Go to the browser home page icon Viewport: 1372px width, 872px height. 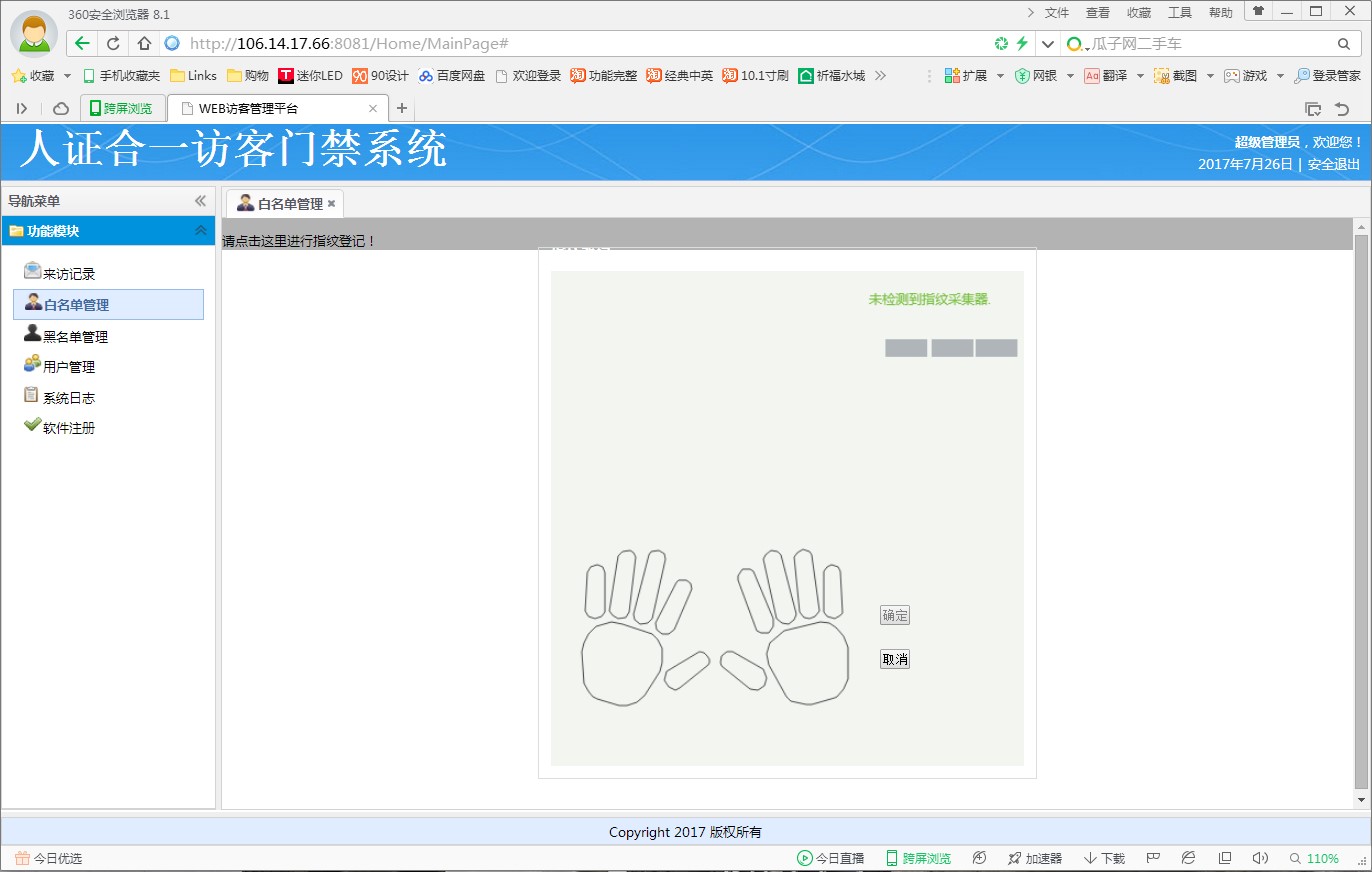(x=144, y=44)
